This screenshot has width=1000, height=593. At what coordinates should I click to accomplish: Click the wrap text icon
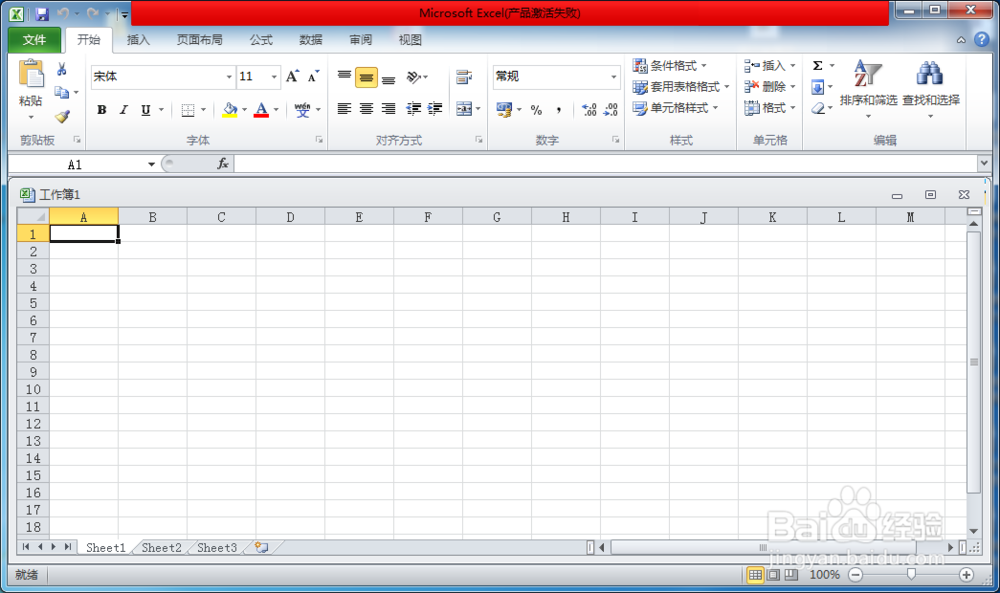click(464, 77)
